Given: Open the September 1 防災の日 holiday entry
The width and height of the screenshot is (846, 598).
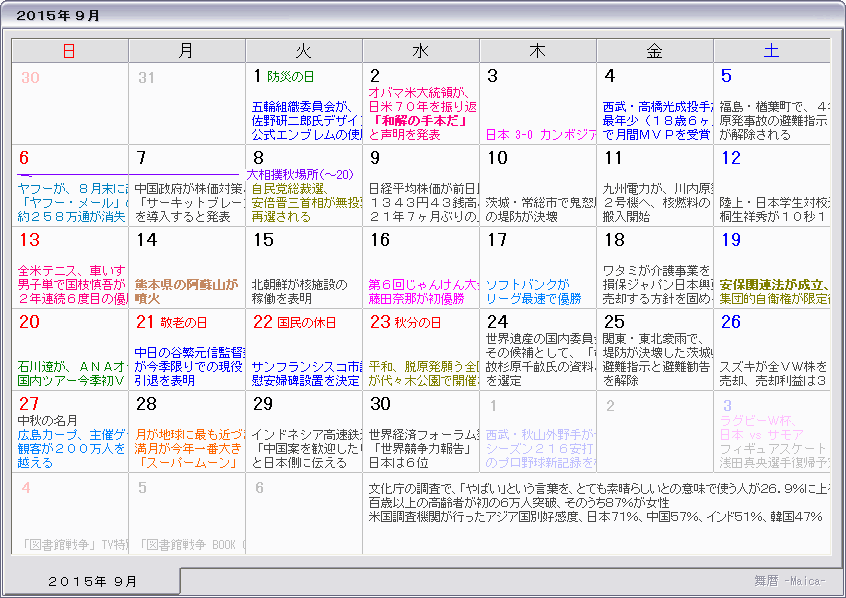Looking at the screenshot, I should (291, 75).
